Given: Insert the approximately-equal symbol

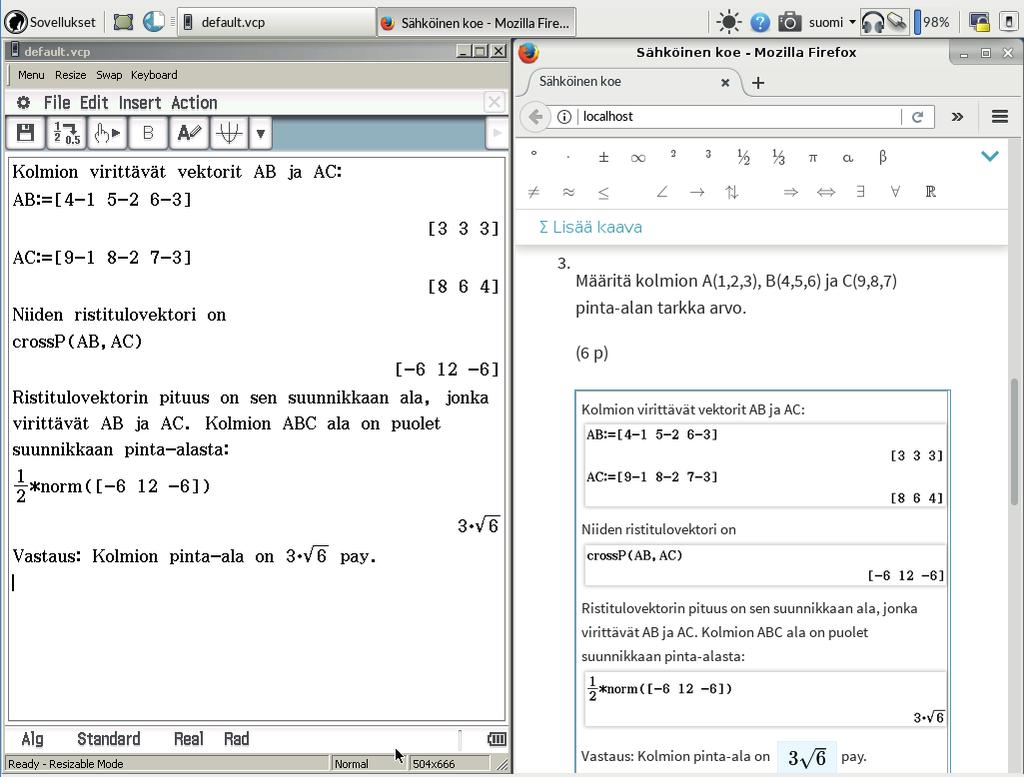Looking at the screenshot, I should 568,192.
